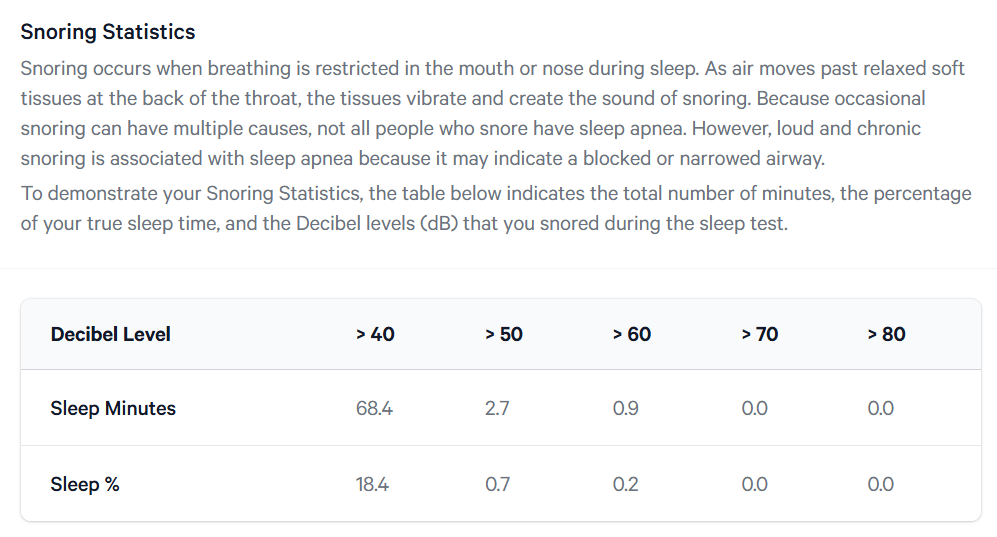997x537 pixels.
Task: Click the 0.0 minutes value under > 70
Action: (x=755, y=408)
